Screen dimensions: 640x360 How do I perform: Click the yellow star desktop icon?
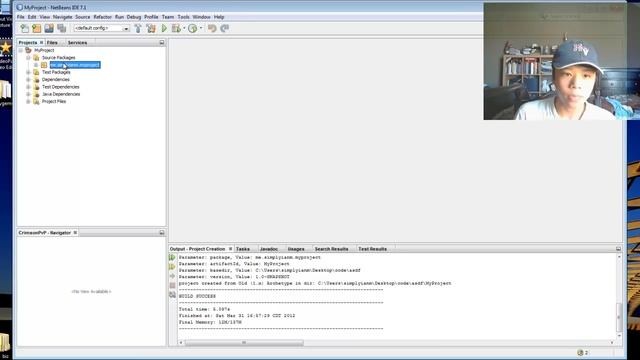coord(5,48)
